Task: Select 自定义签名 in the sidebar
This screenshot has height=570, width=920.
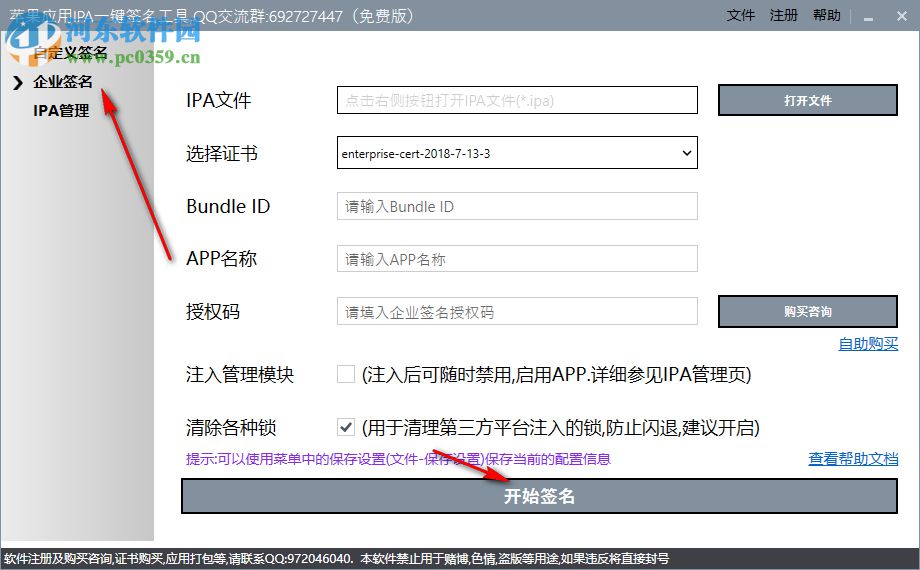Action: tap(70, 53)
